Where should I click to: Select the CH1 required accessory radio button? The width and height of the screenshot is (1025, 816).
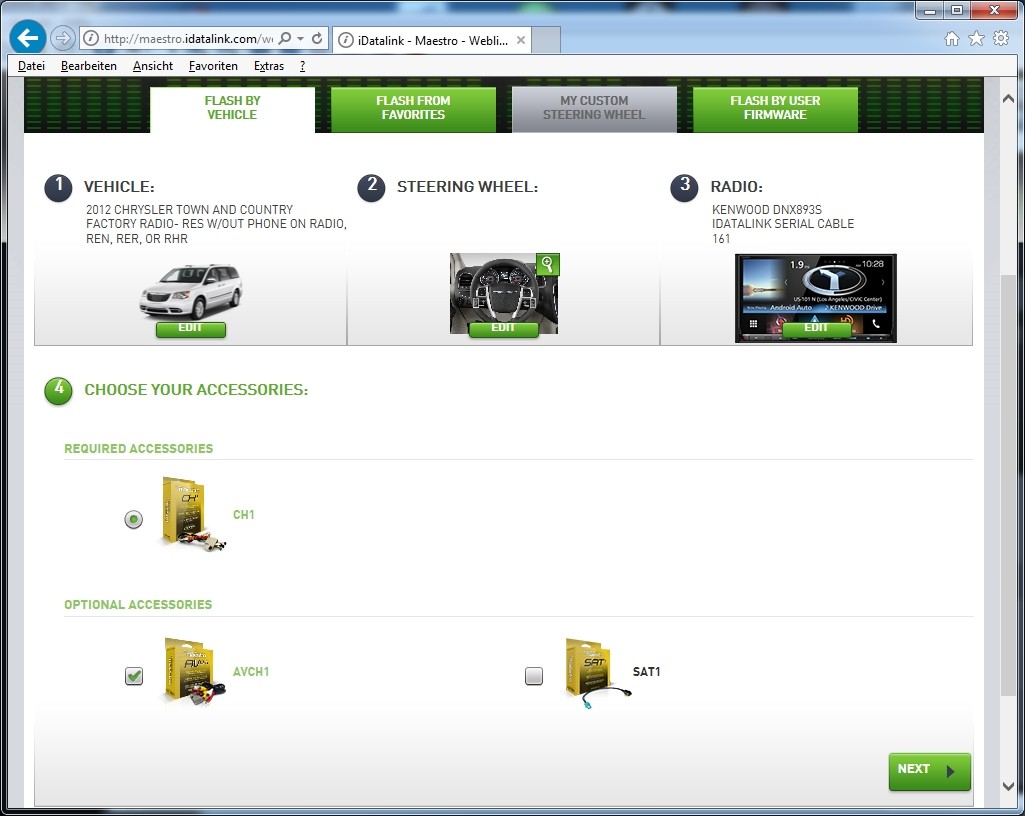133,520
